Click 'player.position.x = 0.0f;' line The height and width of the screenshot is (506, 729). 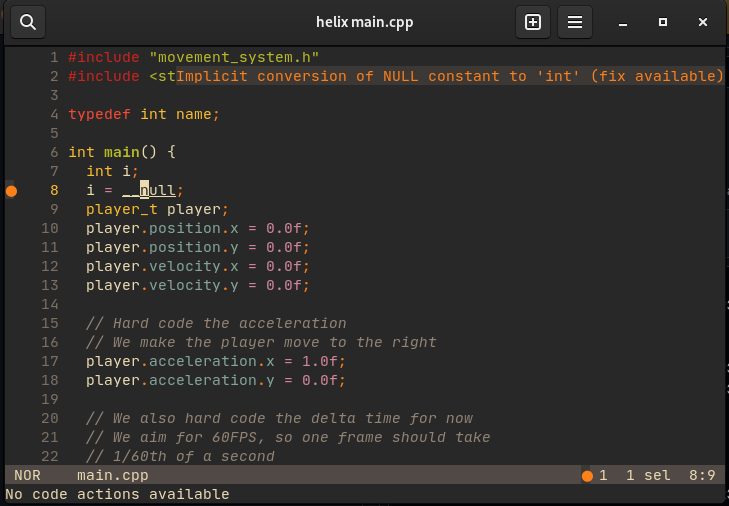click(198, 228)
